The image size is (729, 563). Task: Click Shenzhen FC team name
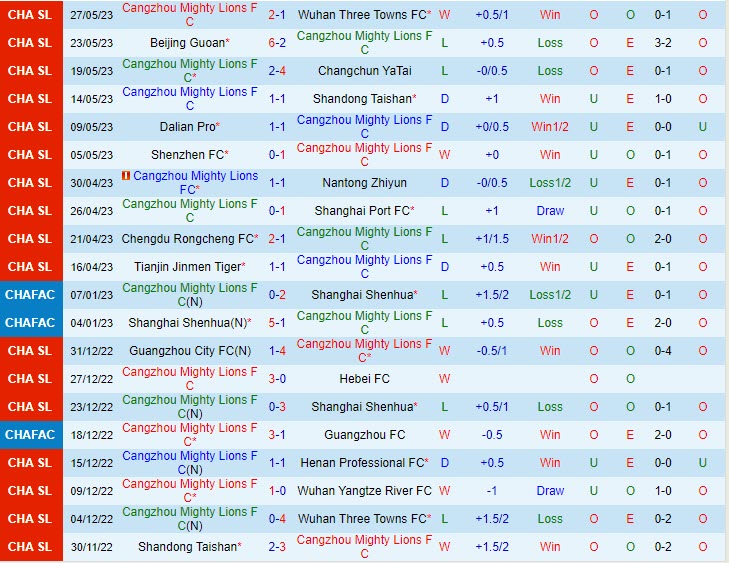187,154
